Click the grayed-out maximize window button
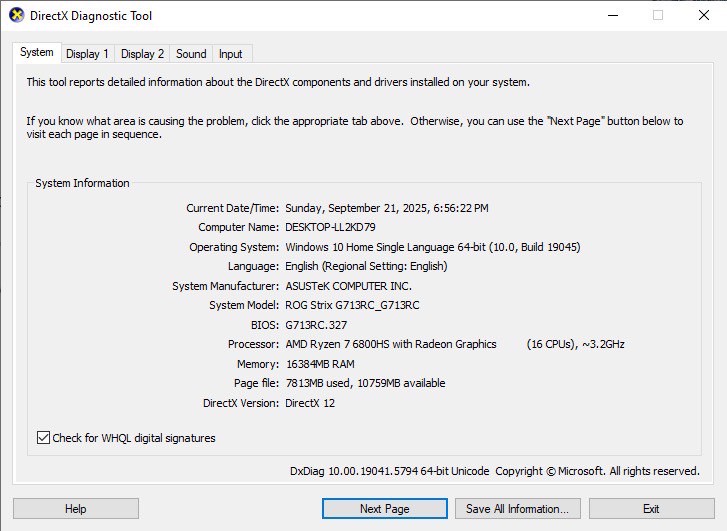Viewport: 727px width, 531px height. pos(658,16)
